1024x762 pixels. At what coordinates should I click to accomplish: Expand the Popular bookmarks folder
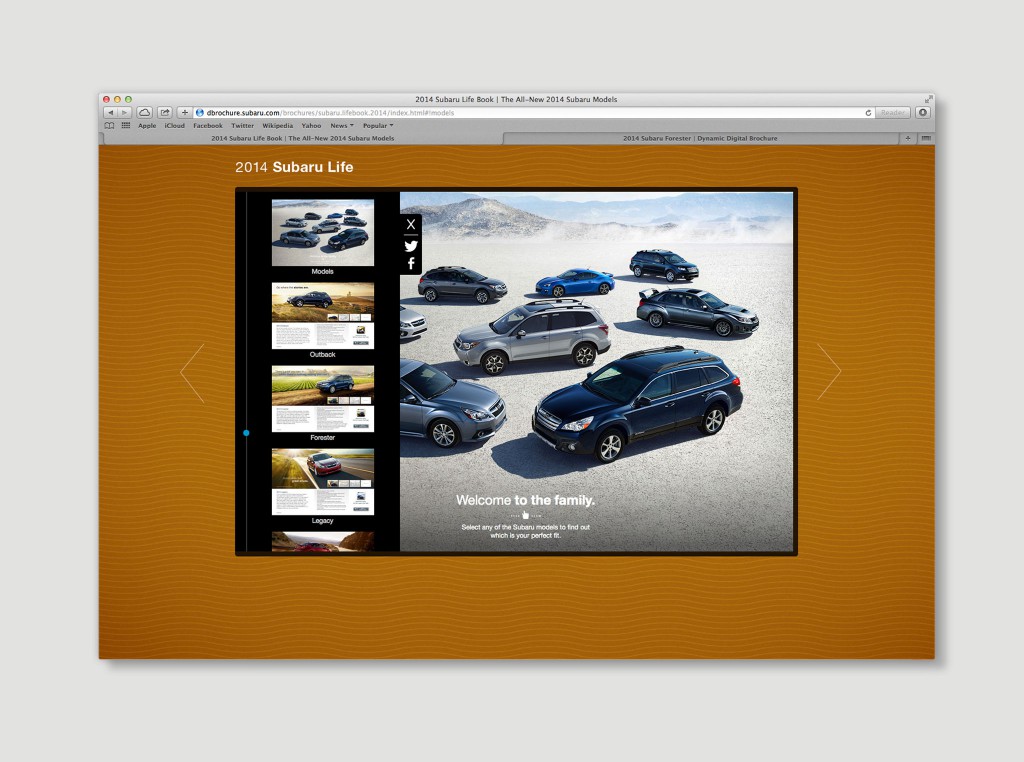pyautogui.click(x=378, y=126)
